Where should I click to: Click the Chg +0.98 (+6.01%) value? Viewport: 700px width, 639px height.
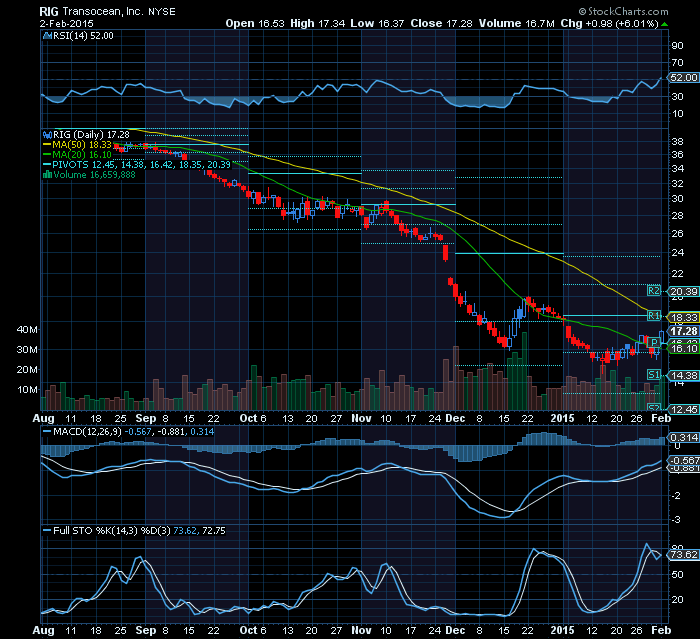pos(609,23)
